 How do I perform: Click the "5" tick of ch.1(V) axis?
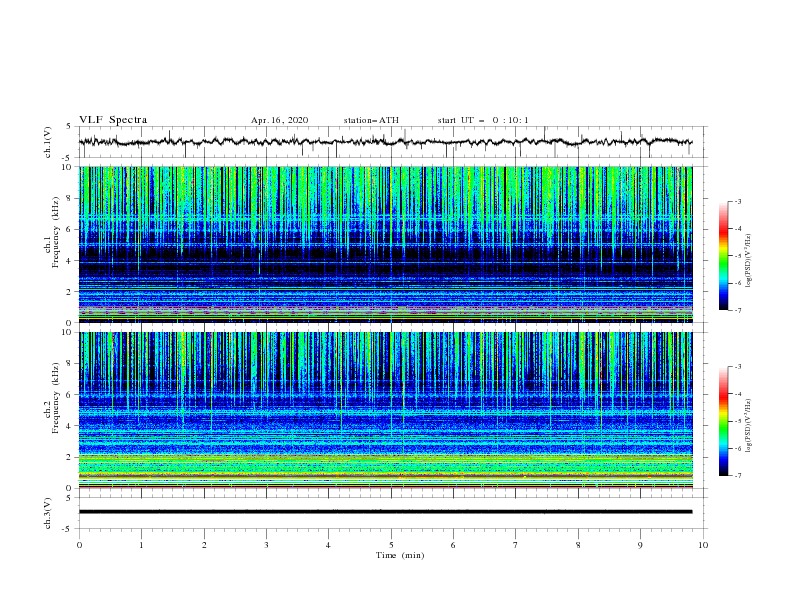(70, 127)
